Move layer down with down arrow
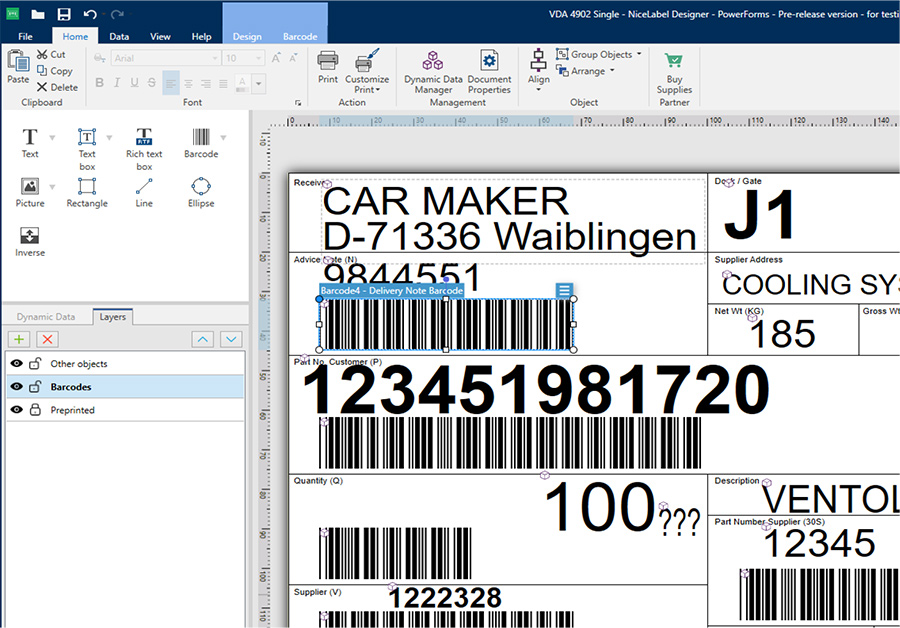Viewport: 900px width, 628px height. point(231,339)
